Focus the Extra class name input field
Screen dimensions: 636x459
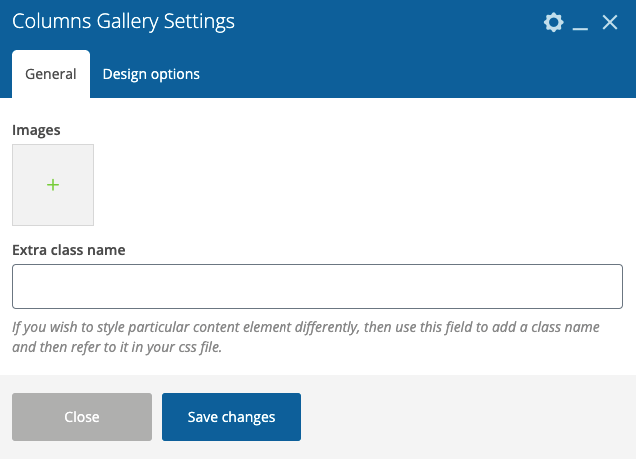point(317,286)
